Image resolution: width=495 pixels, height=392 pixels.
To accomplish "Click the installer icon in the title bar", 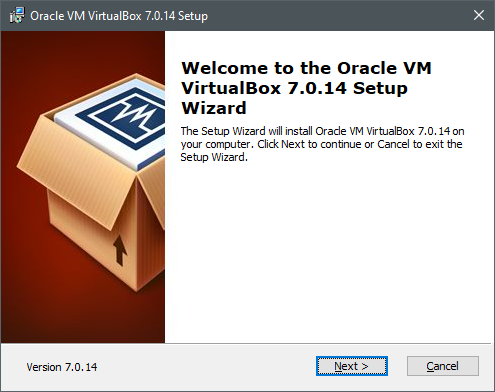I will pos(17,15).
